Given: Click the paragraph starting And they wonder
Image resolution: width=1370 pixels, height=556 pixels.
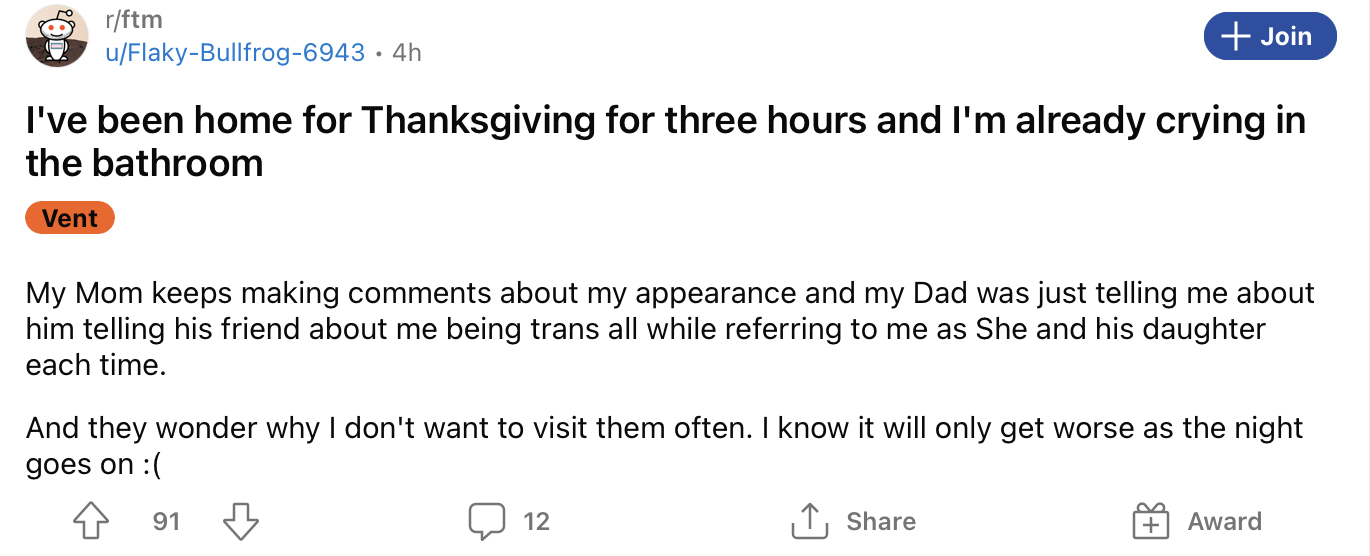Looking at the screenshot, I should click(664, 446).
